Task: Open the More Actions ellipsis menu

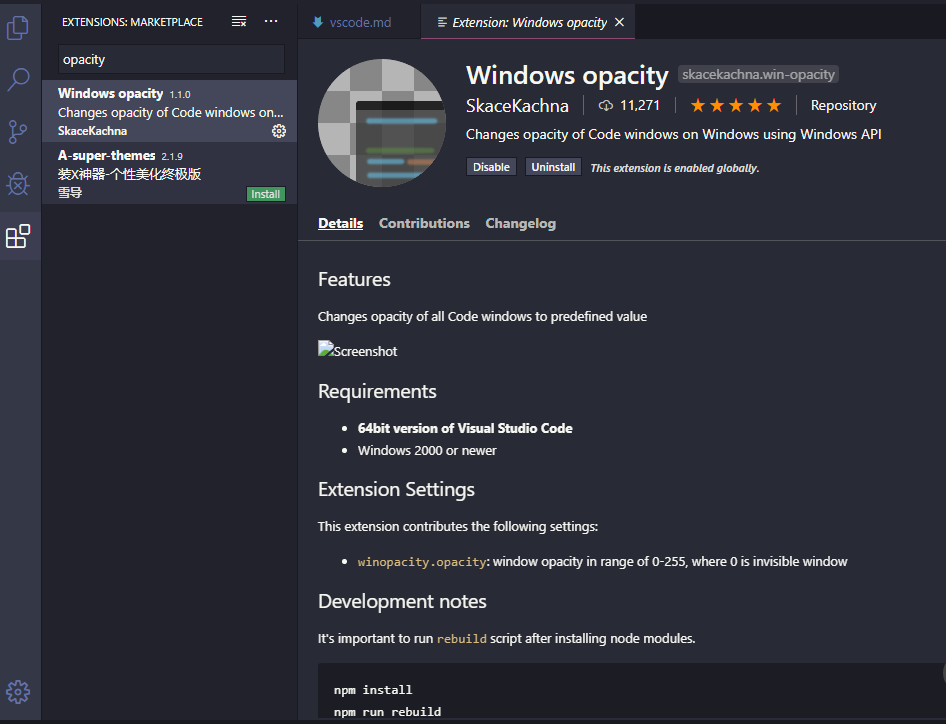Action: [x=271, y=22]
